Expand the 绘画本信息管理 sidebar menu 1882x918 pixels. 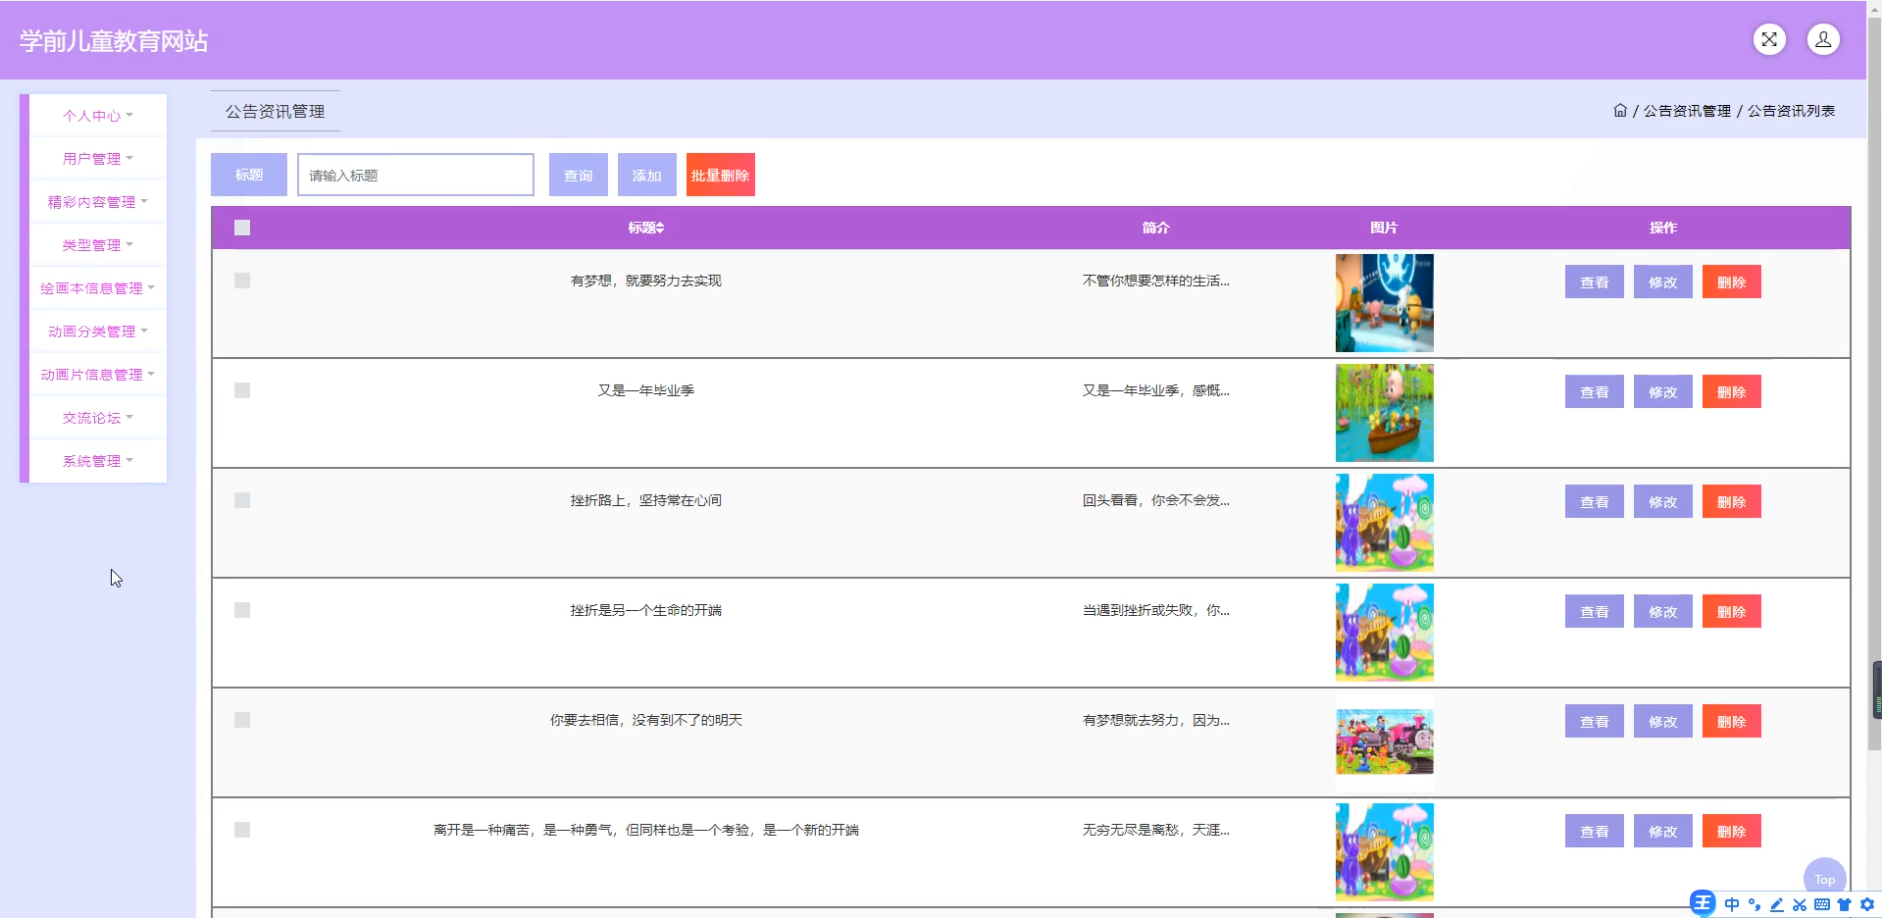[98, 288]
